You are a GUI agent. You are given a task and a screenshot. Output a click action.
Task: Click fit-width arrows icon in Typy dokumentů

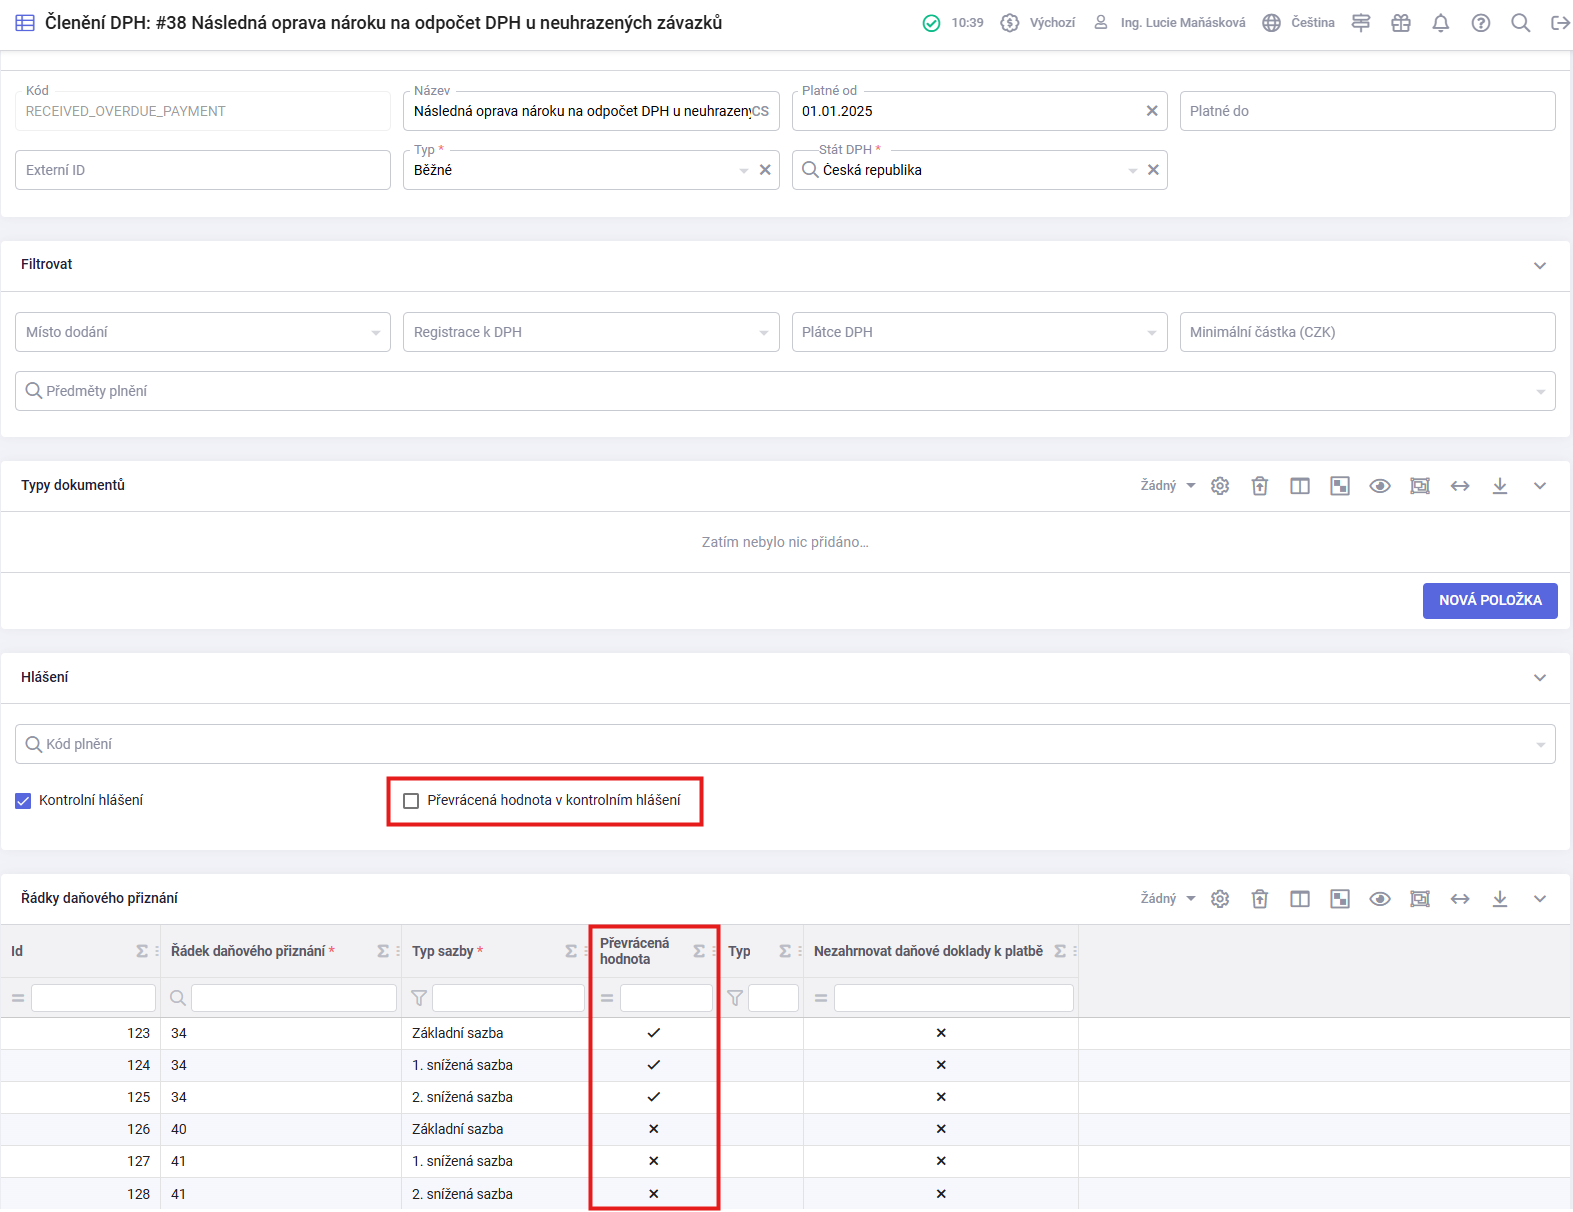pyautogui.click(x=1460, y=486)
